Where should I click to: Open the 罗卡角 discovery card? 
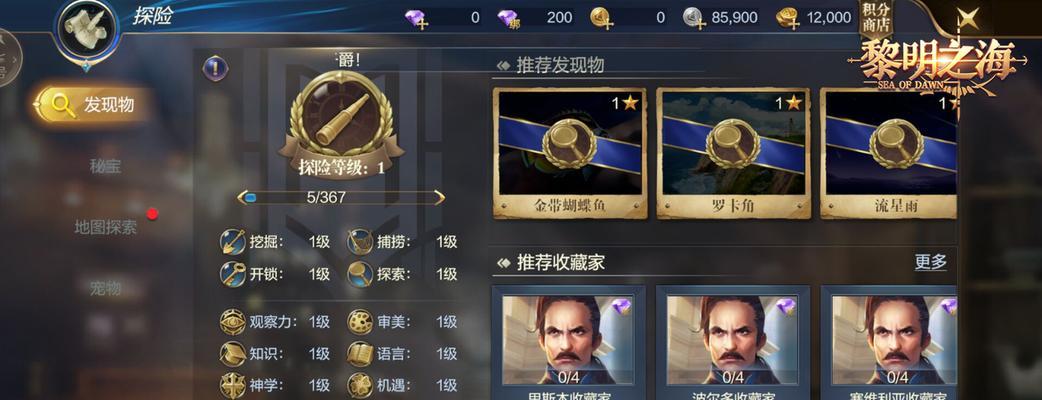pyautogui.click(x=734, y=153)
